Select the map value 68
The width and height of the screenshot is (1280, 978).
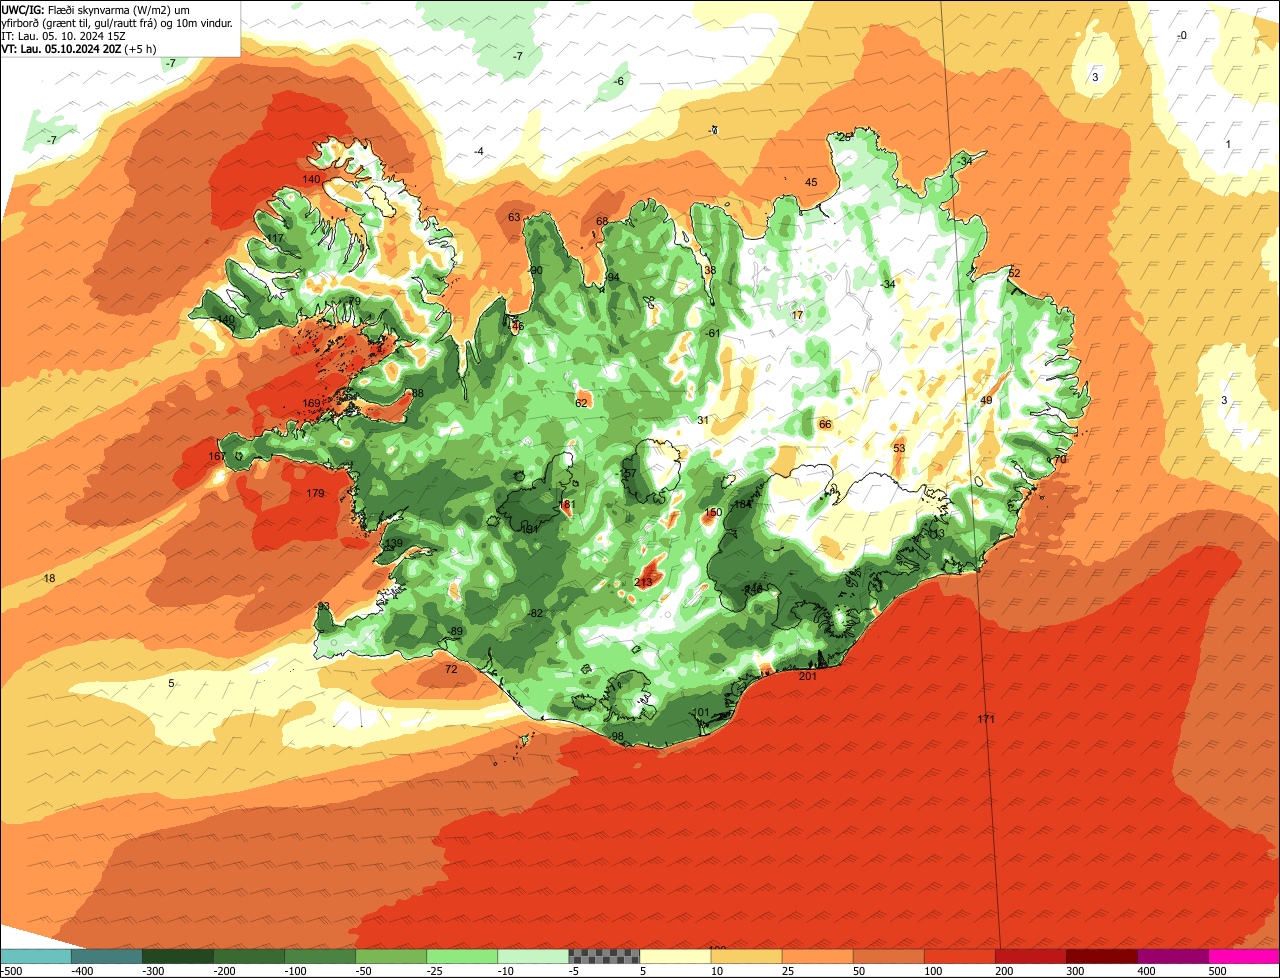click(602, 221)
